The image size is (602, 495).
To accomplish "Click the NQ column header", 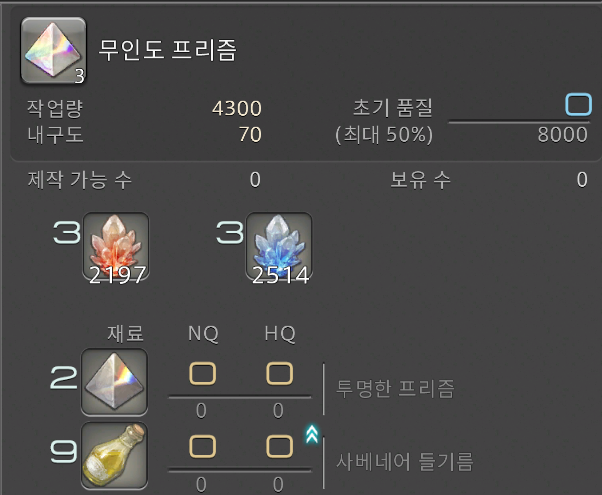I will coord(203,333).
